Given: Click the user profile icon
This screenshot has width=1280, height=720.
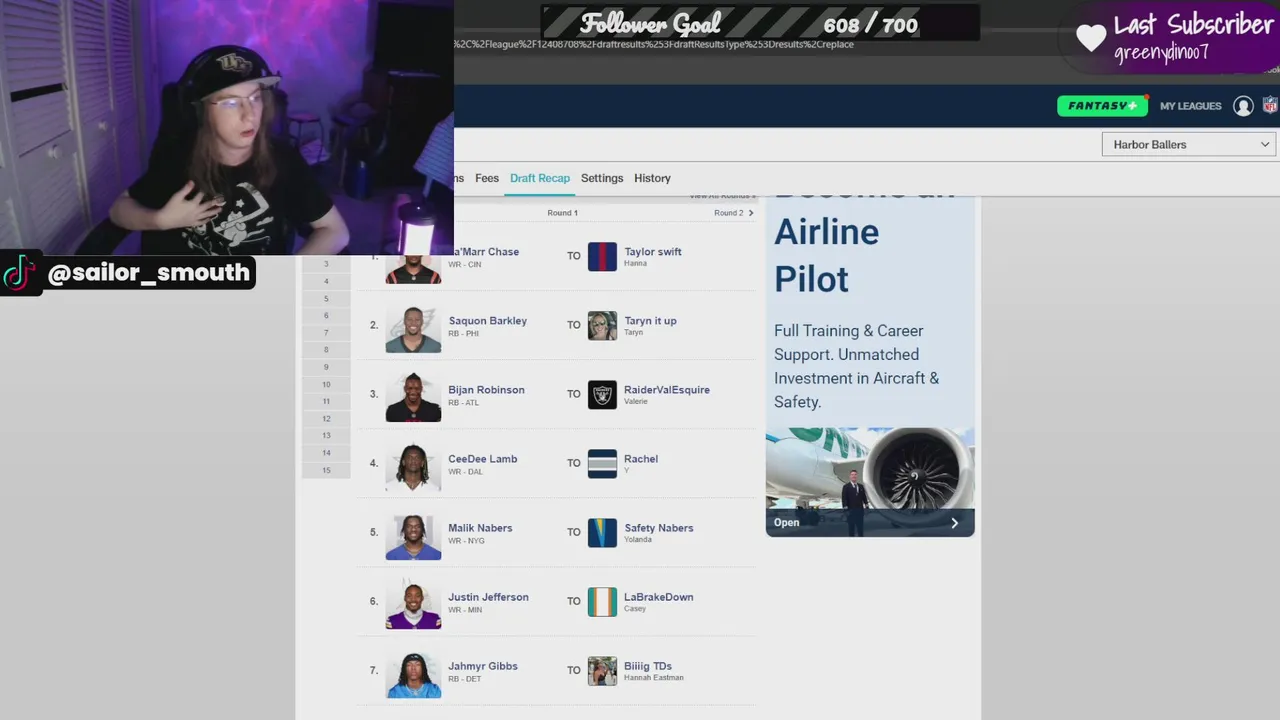Looking at the screenshot, I should pyautogui.click(x=1243, y=106).
